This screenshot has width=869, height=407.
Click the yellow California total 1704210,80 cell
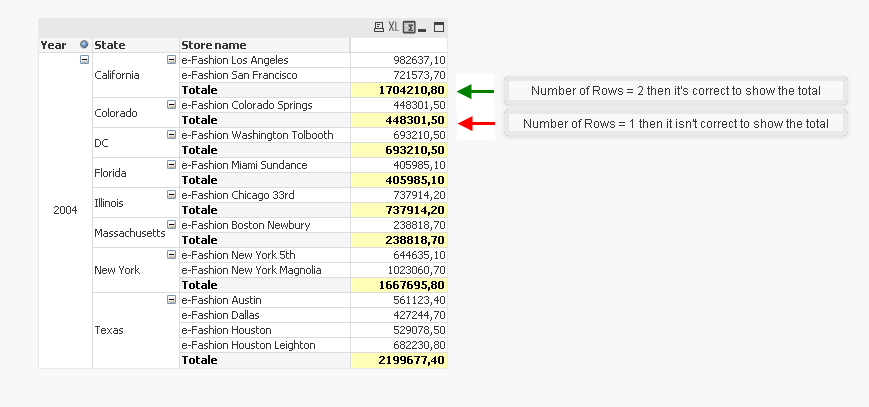(398, 90)
